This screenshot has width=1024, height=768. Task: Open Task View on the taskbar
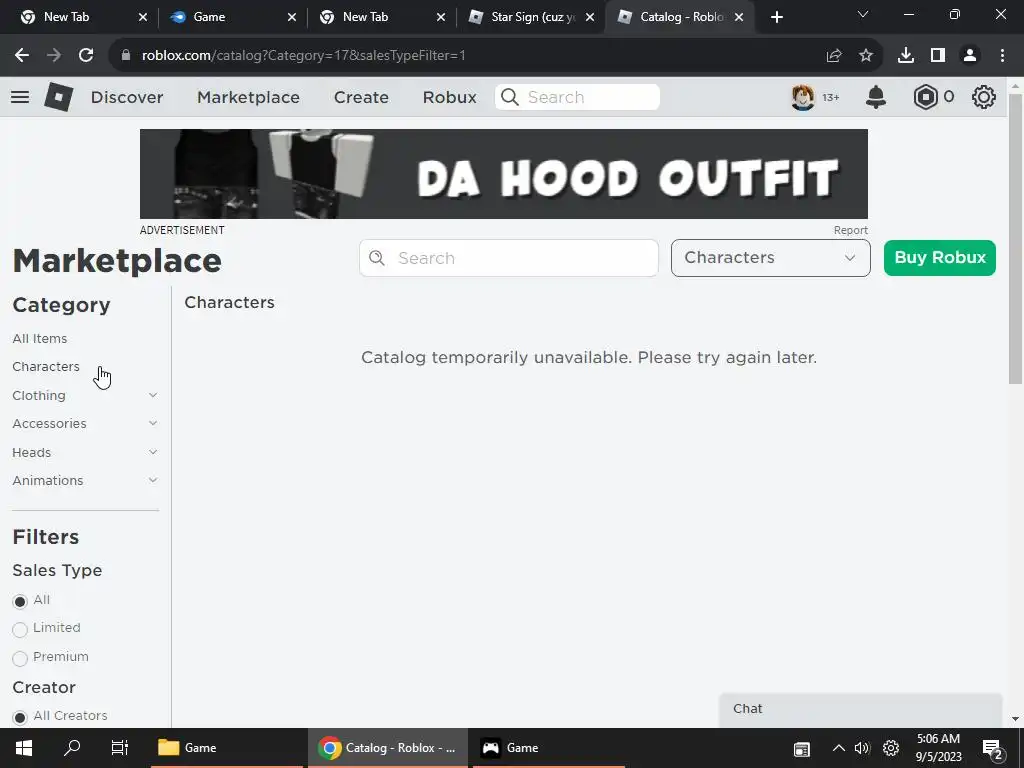(x=120, y=748)
